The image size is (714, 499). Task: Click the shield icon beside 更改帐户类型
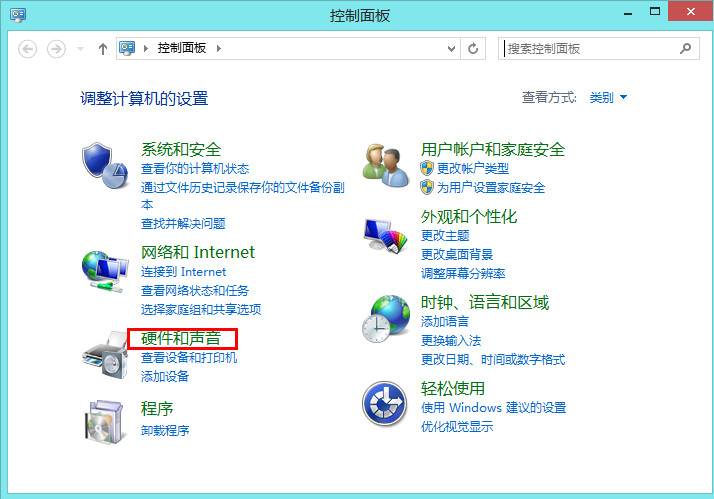[427, 168]
